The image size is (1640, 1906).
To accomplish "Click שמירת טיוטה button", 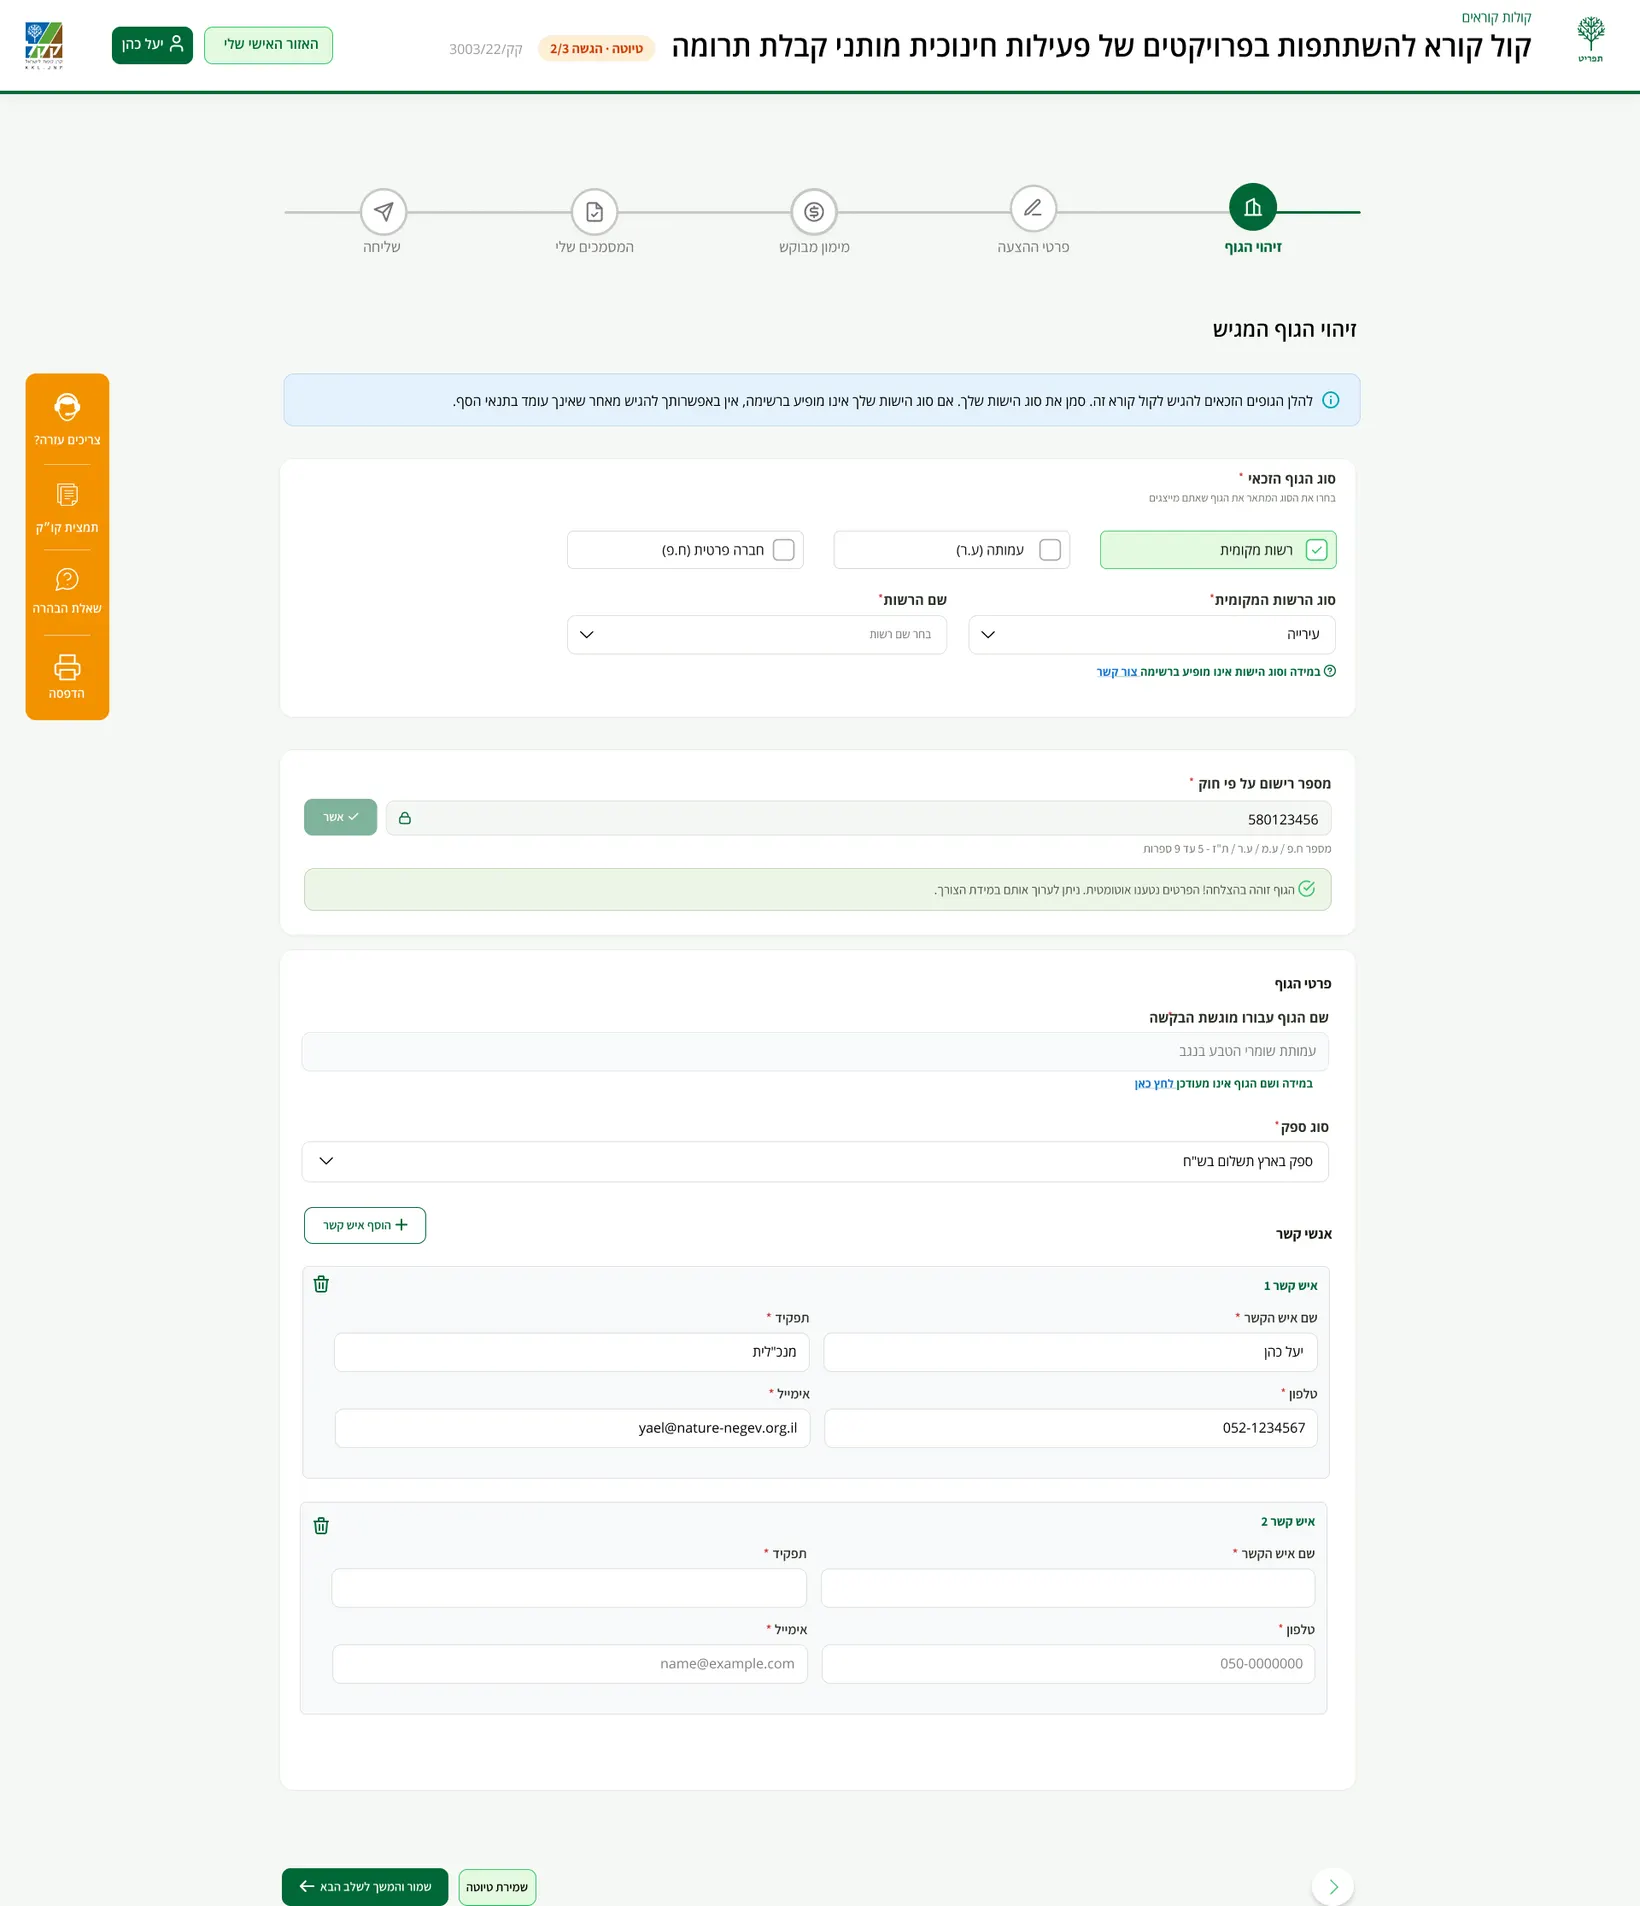I will (497, 1887).
